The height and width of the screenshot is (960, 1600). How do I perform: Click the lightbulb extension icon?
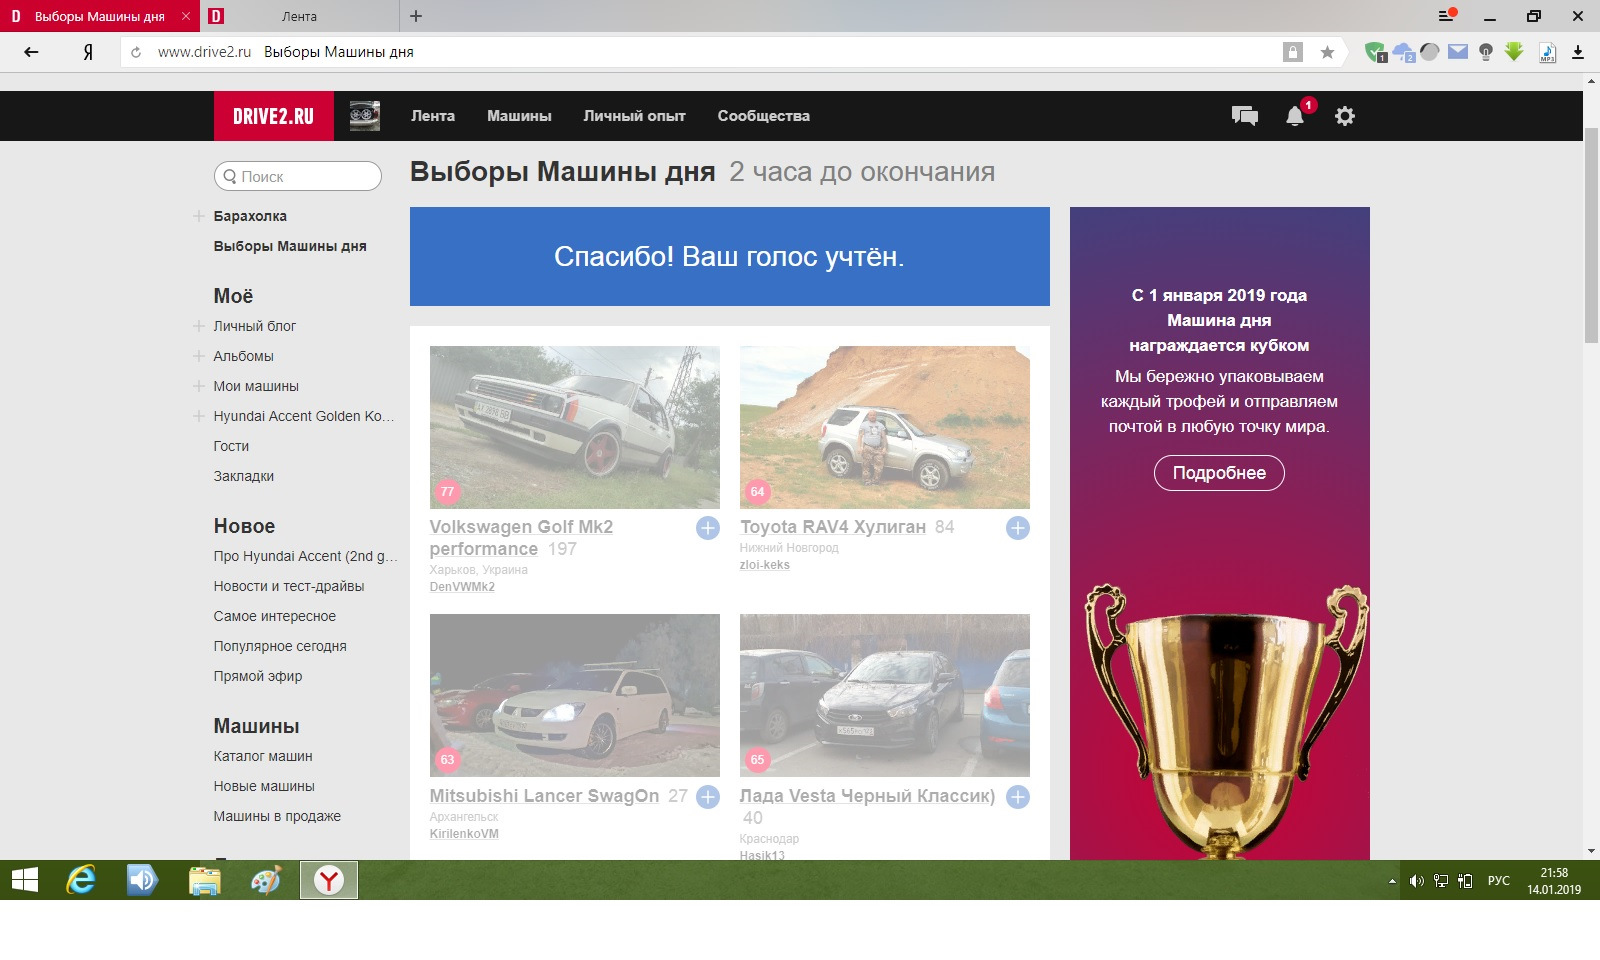click(x=1486, y=52)
